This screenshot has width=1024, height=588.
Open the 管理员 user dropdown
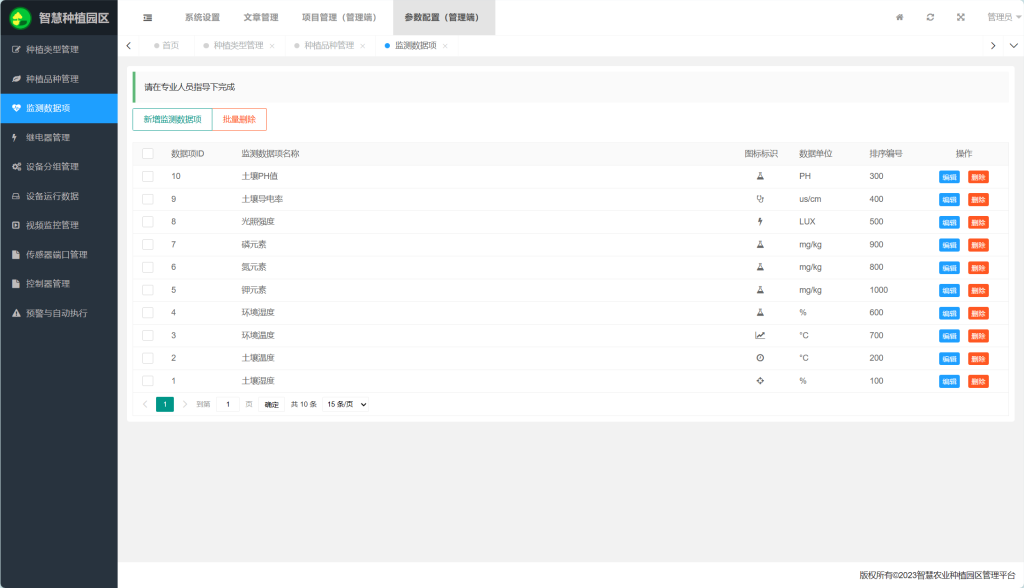point(1003,17)
